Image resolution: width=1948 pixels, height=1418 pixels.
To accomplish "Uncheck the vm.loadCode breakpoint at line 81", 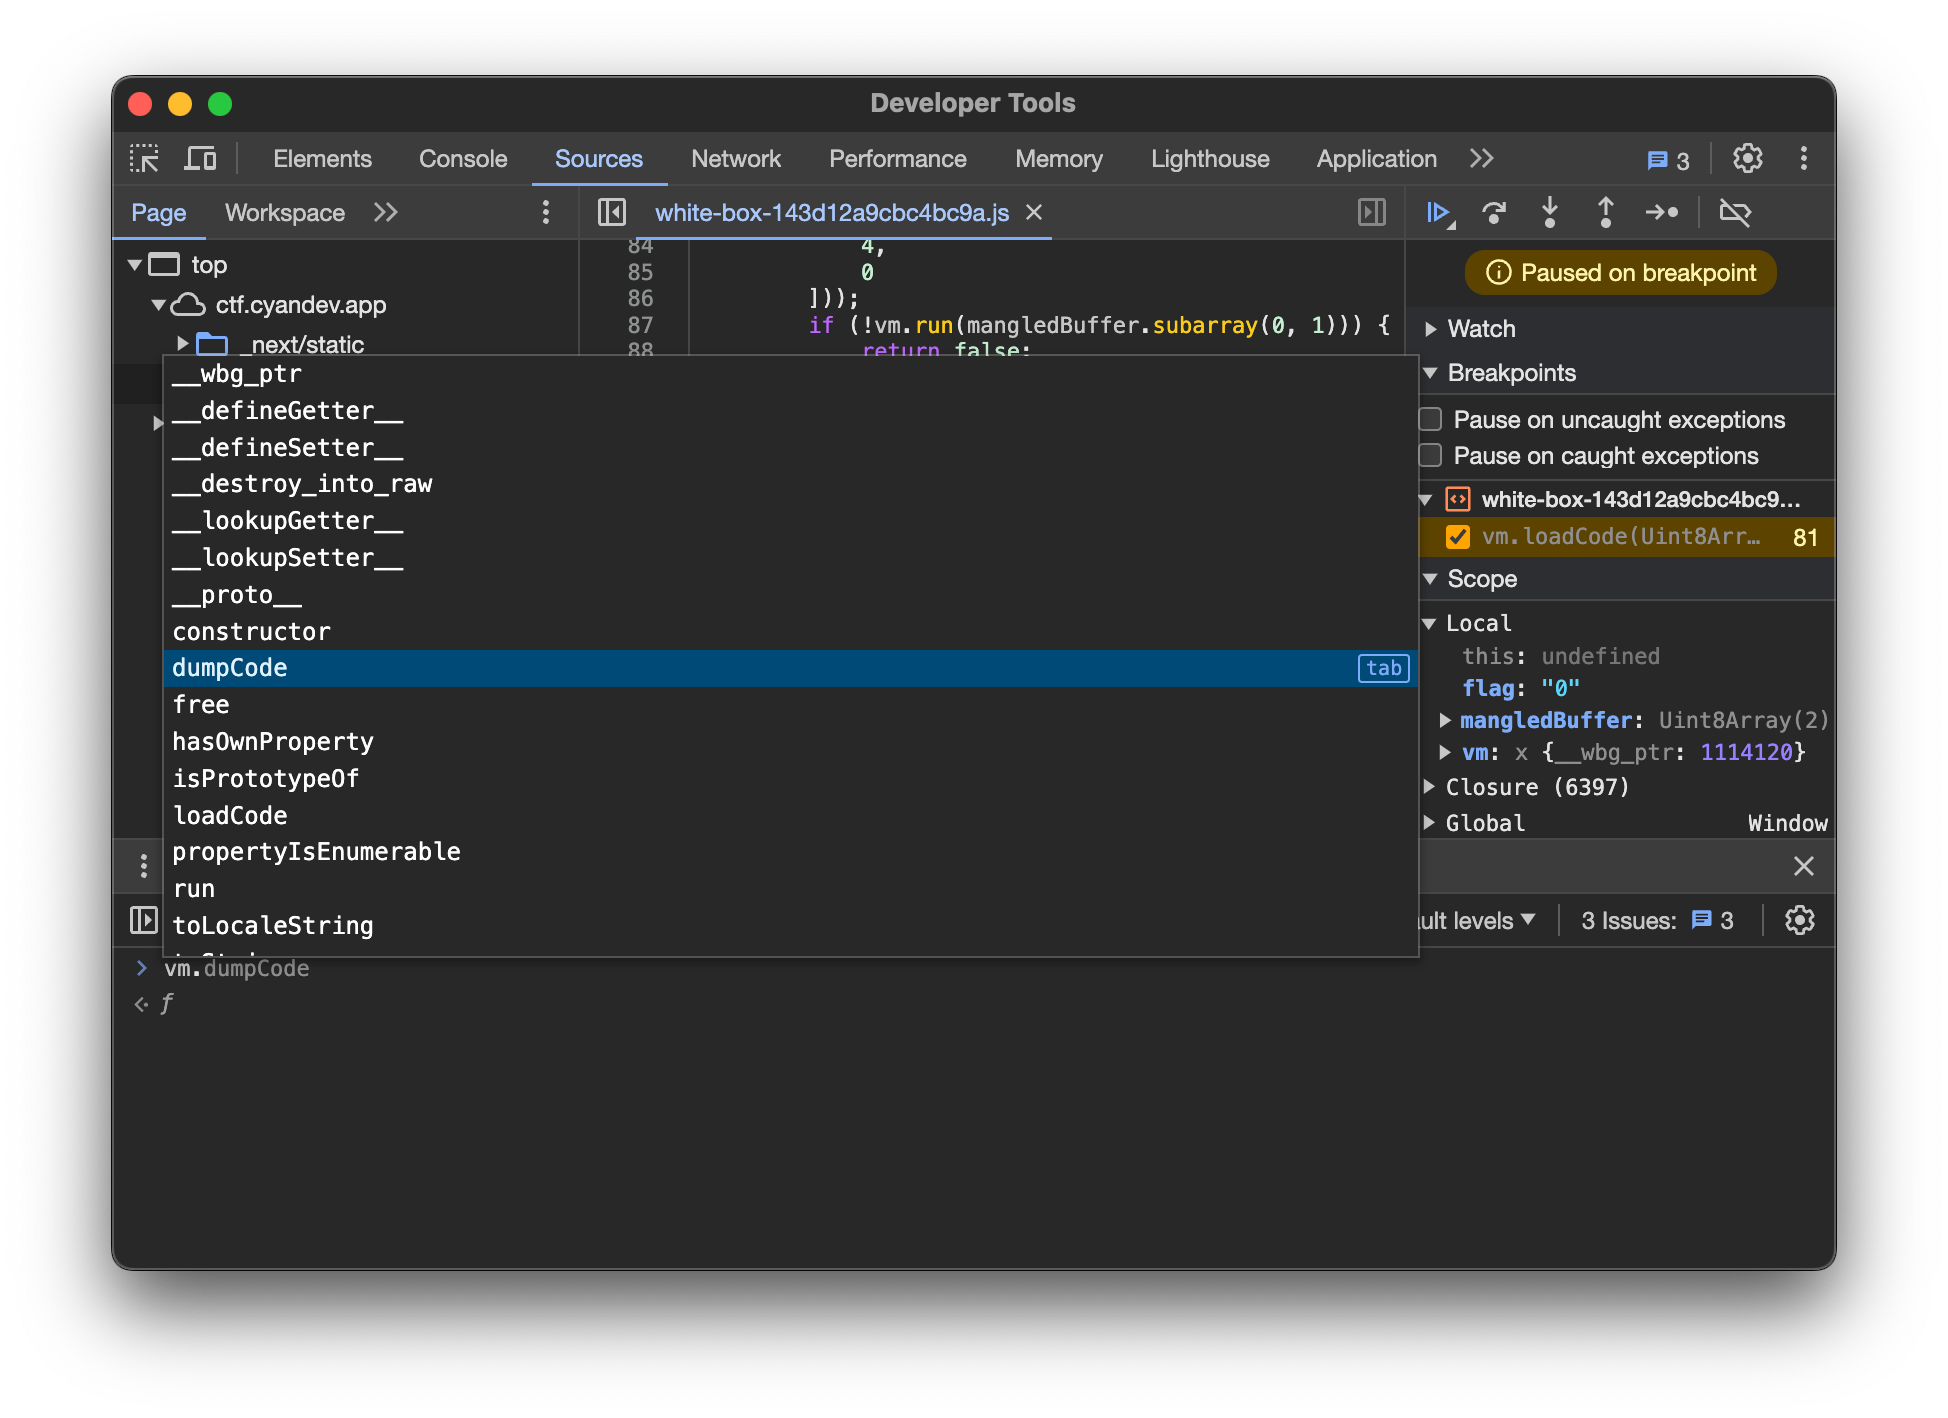I will tap(1458, 537).
